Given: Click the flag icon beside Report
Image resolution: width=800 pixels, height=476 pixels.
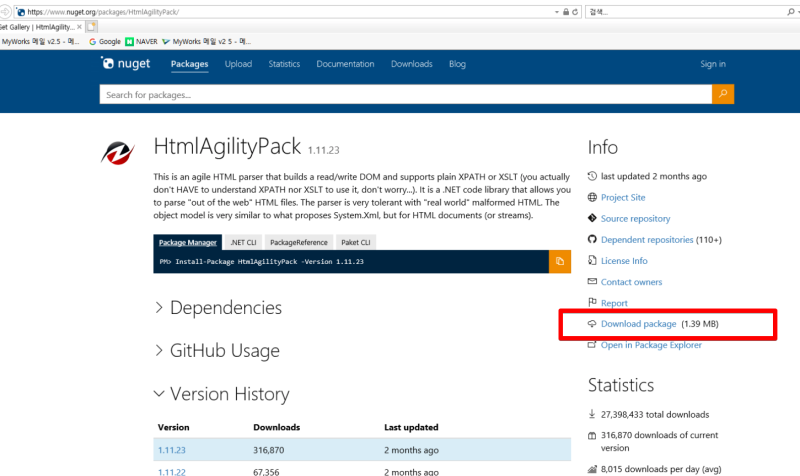Looking at the screenshot, I should click(592, 302).
